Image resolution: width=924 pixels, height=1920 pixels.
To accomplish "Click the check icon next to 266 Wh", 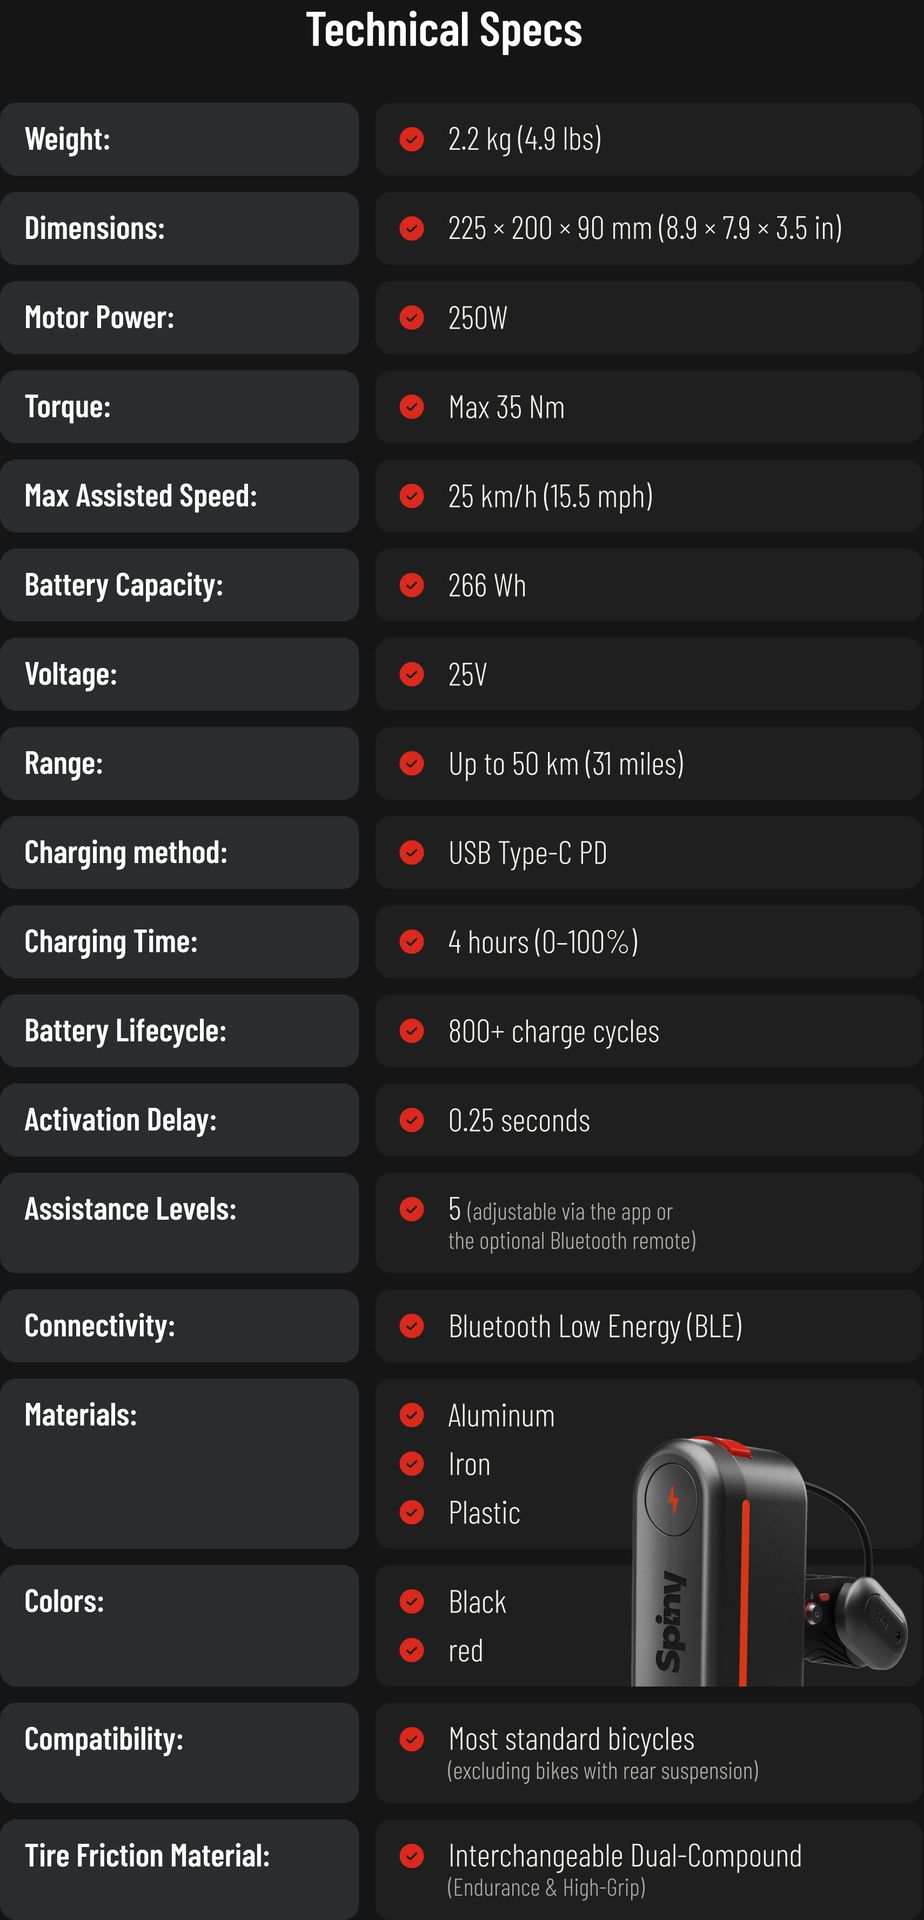I will (412, 585).
